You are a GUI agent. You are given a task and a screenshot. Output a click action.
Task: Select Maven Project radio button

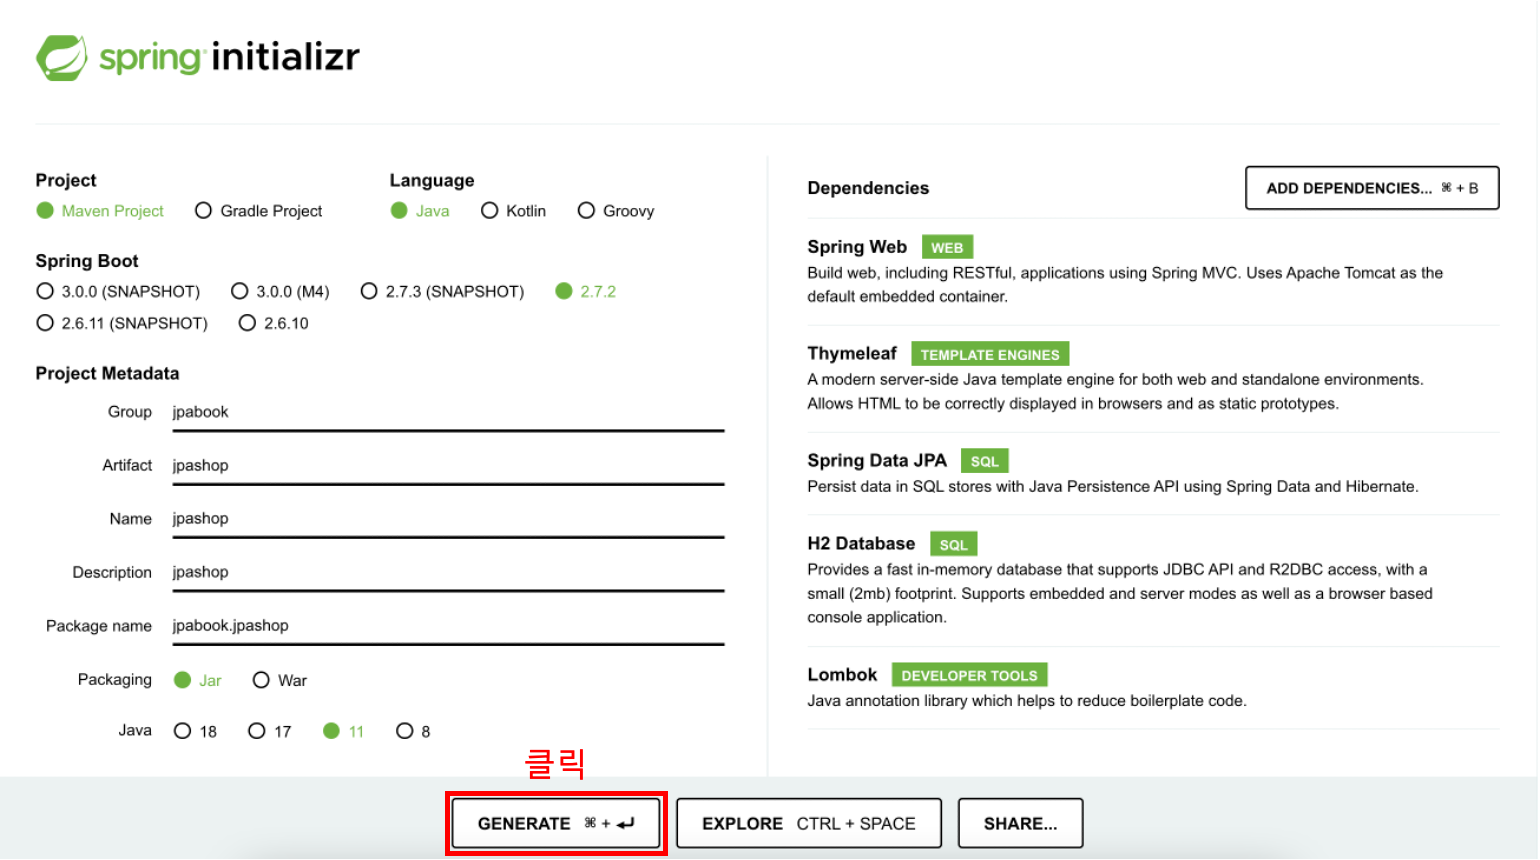[45, 211]
